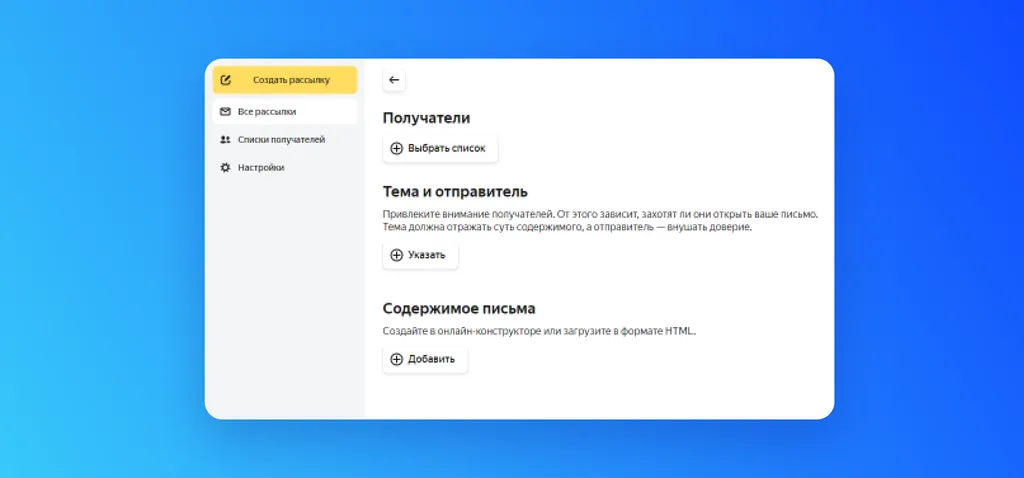Screen dimensions: 1024x478
Task: Click the gear icon beside 'Настройки'
Action: tap(225, 168)
